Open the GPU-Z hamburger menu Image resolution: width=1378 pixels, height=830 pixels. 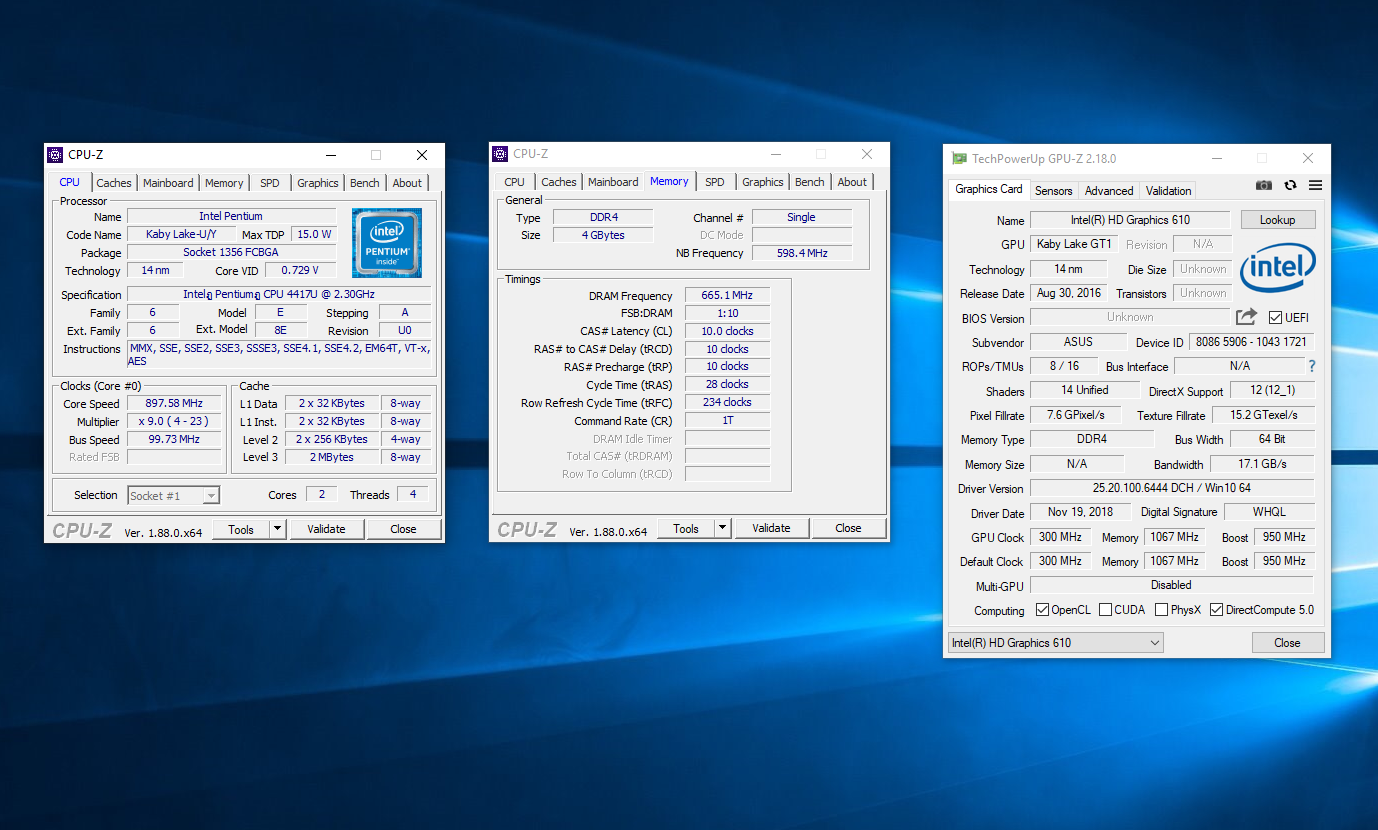(x=1315, y=186)
